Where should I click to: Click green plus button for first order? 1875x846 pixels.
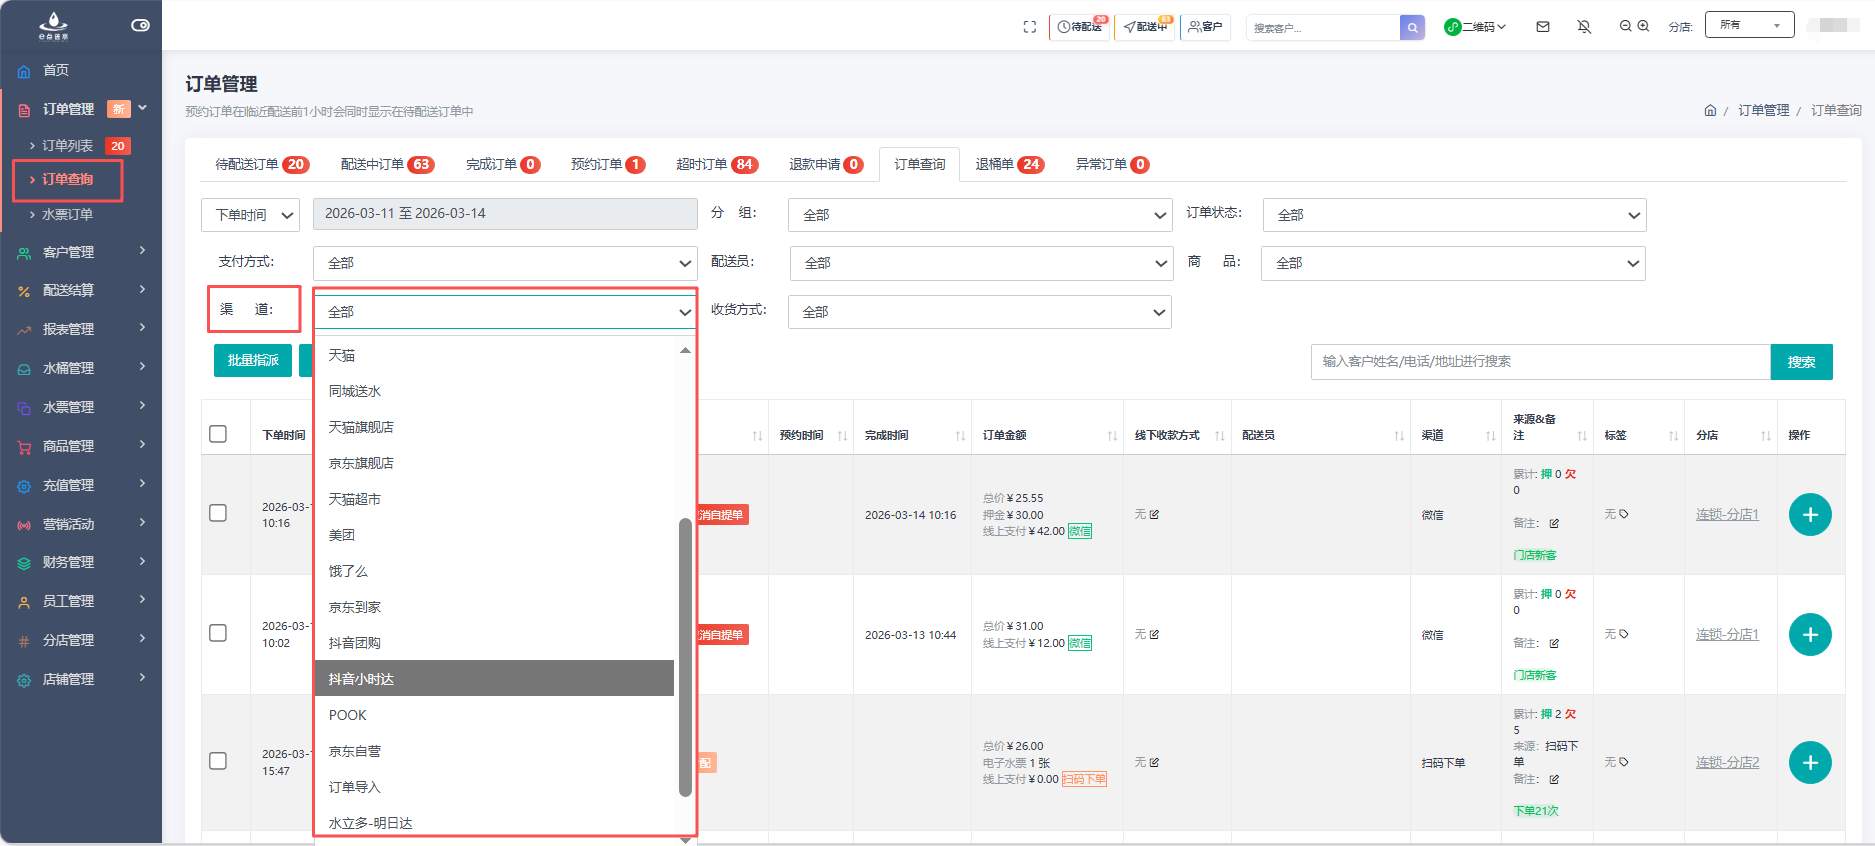pos(1809,515)
